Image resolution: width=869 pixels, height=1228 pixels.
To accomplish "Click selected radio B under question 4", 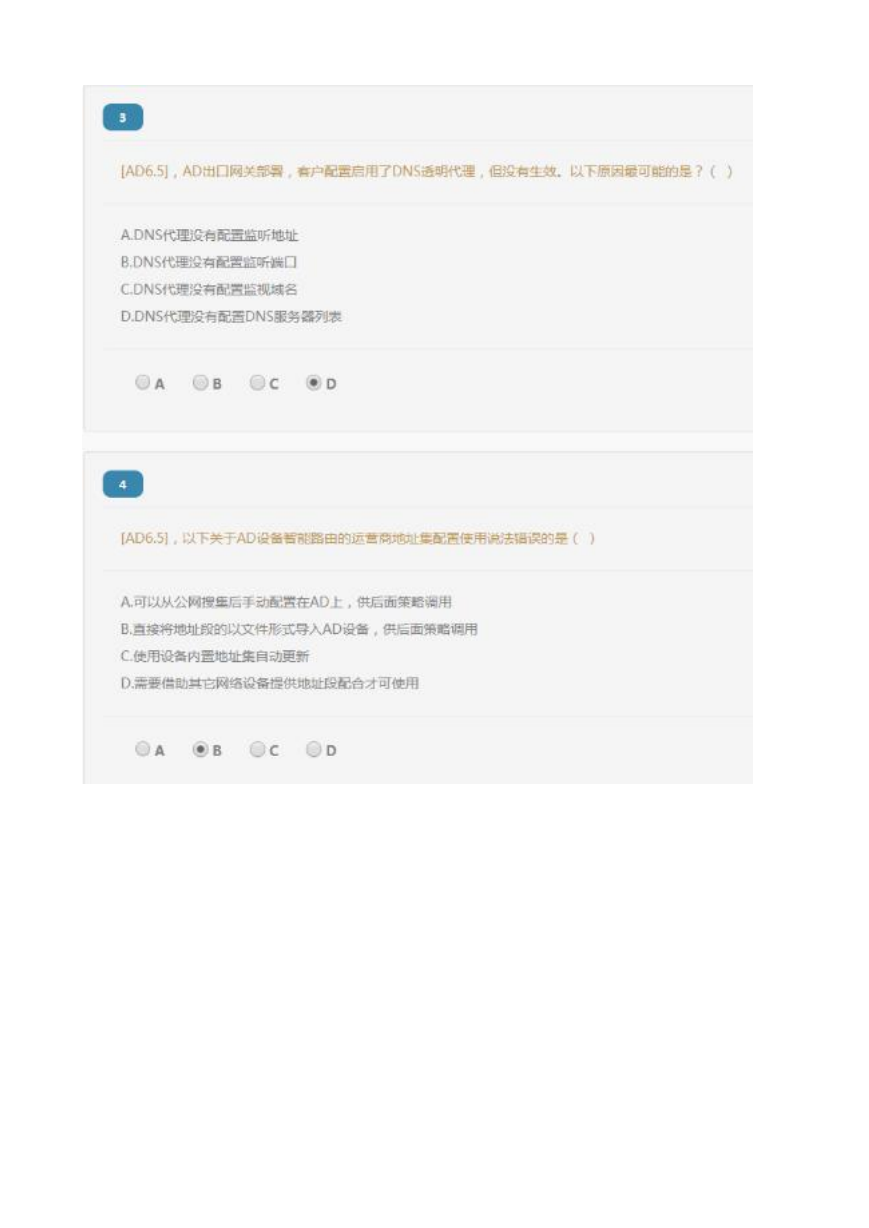I will pos(200,749).
